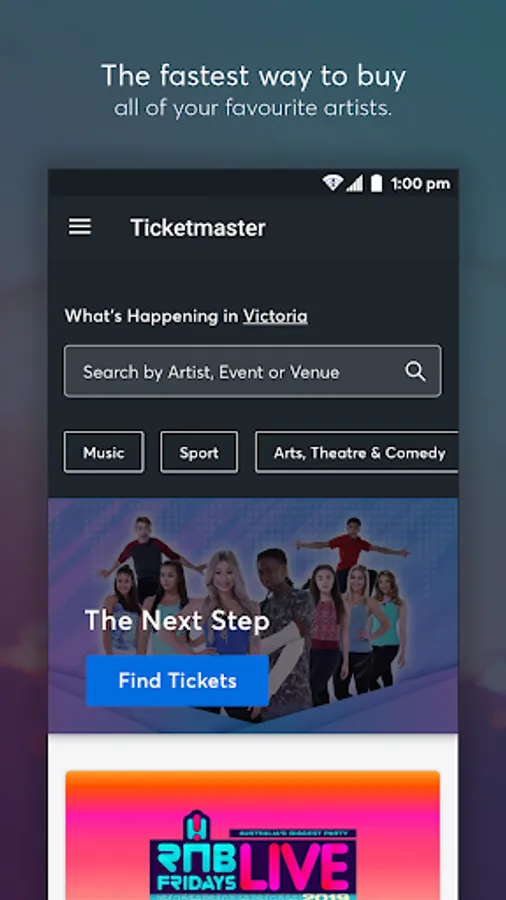The height and width of the screenshot is (900, 506).
Task: Tap The Next Step event title
Action: pyautogui.click(x=177, y=621)
